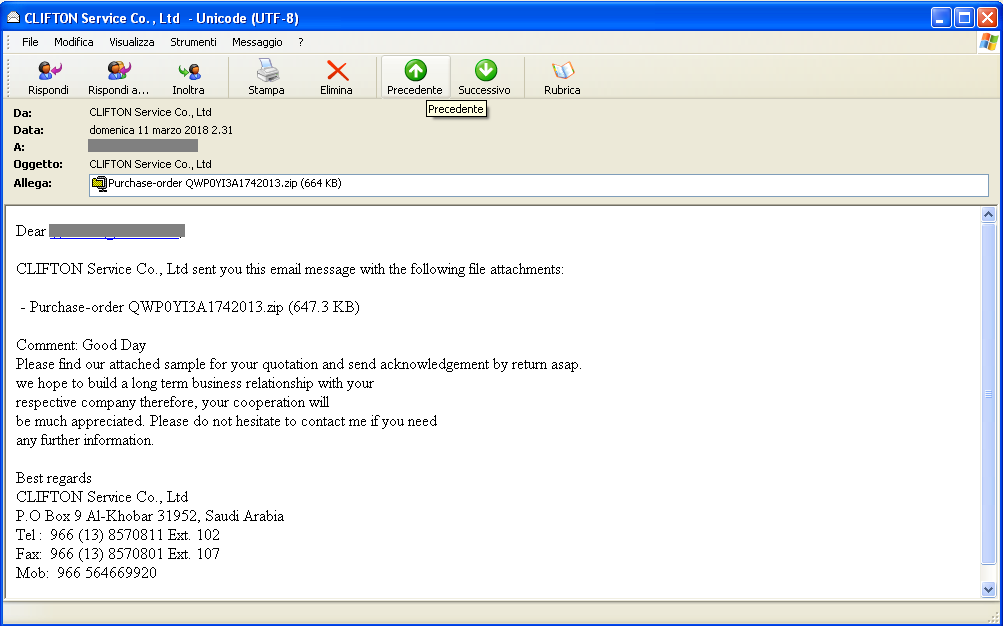Select the Purchase-order zip attachment name
Screen dimensions: 1003x626
(x=225, y=184)
